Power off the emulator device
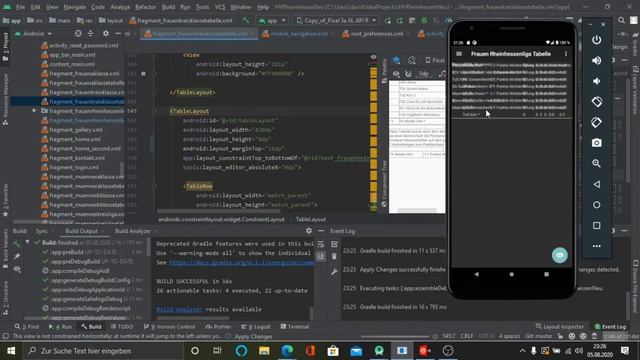This screenshot has height=360, width=640. tap(596, 40)
